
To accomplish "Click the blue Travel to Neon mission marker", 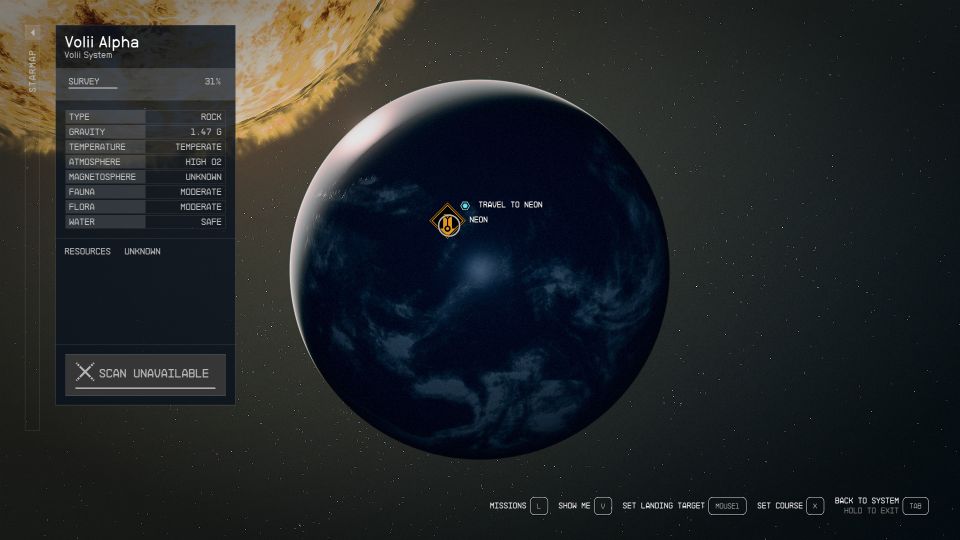I will click(x=465, y=206).
